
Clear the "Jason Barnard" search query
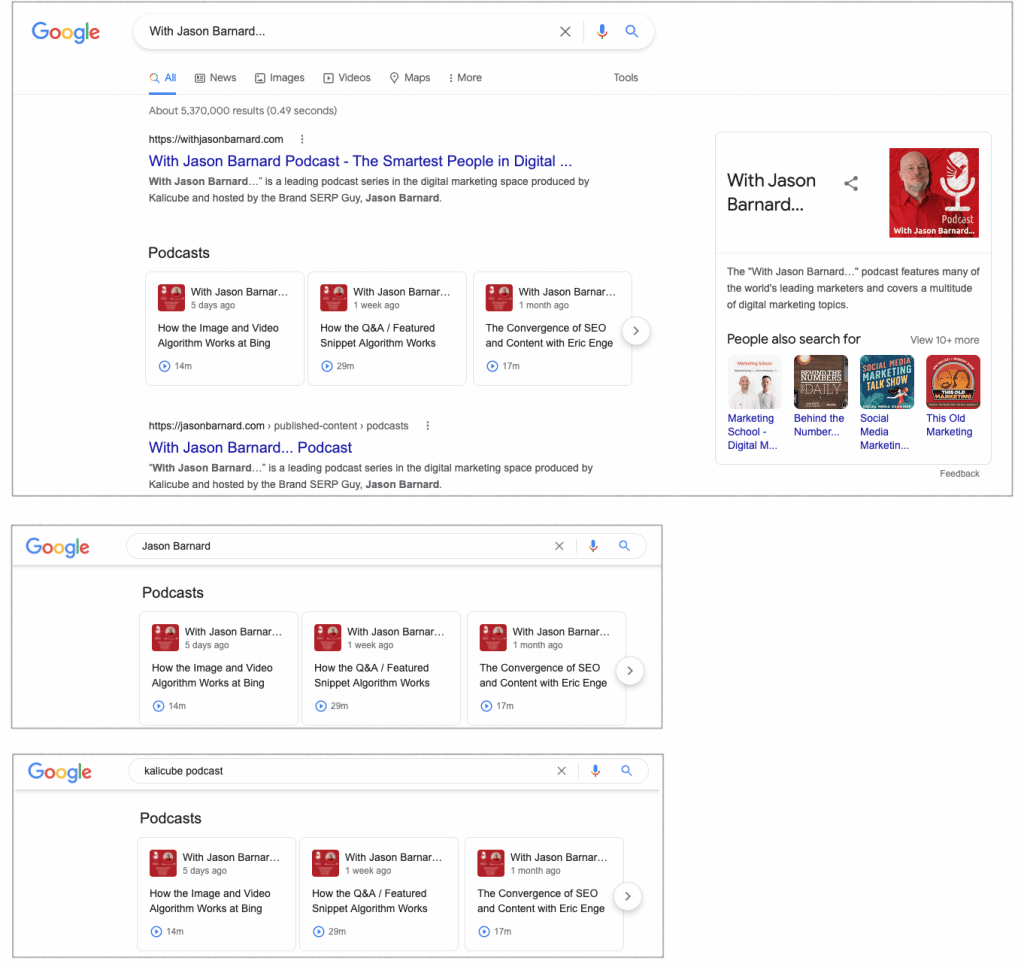click(559, 546)
